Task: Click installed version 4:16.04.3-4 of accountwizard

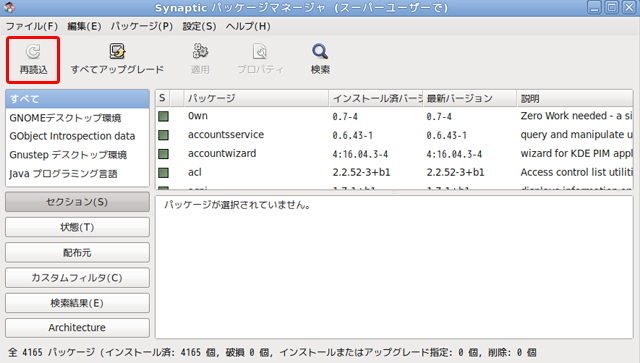Action: point(360,154)
